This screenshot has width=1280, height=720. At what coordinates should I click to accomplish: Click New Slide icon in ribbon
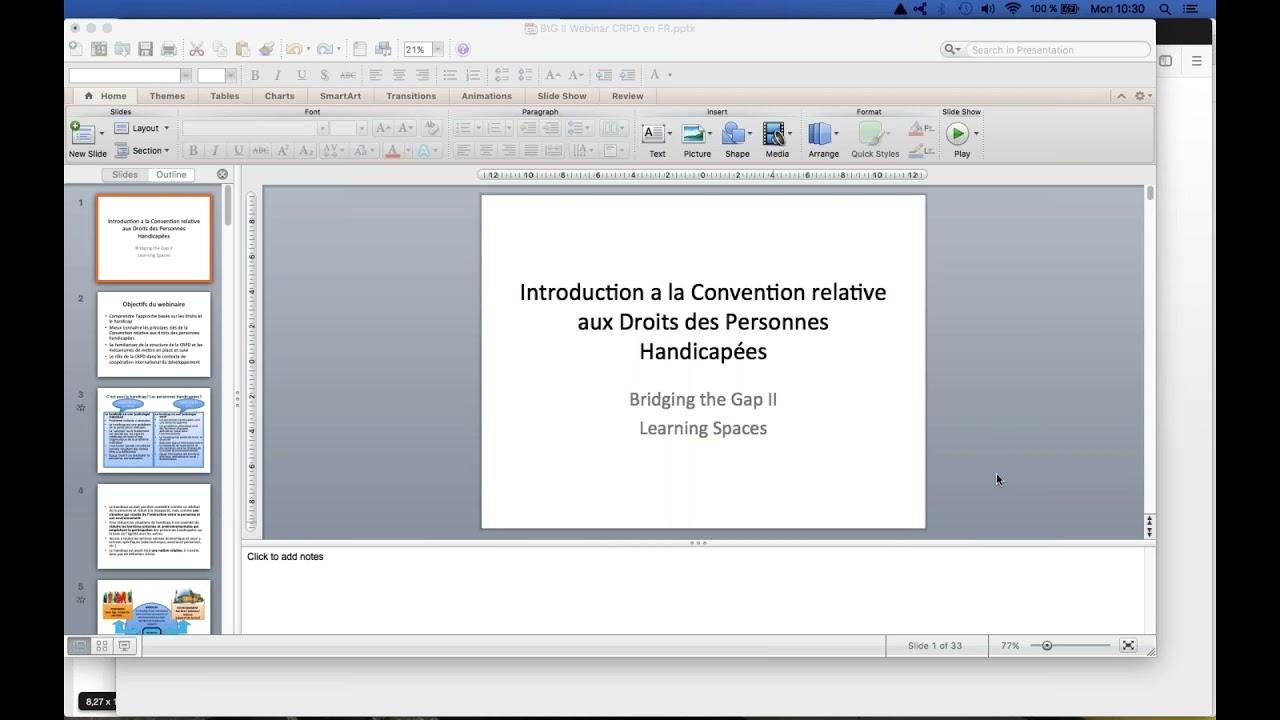(81, 132)
